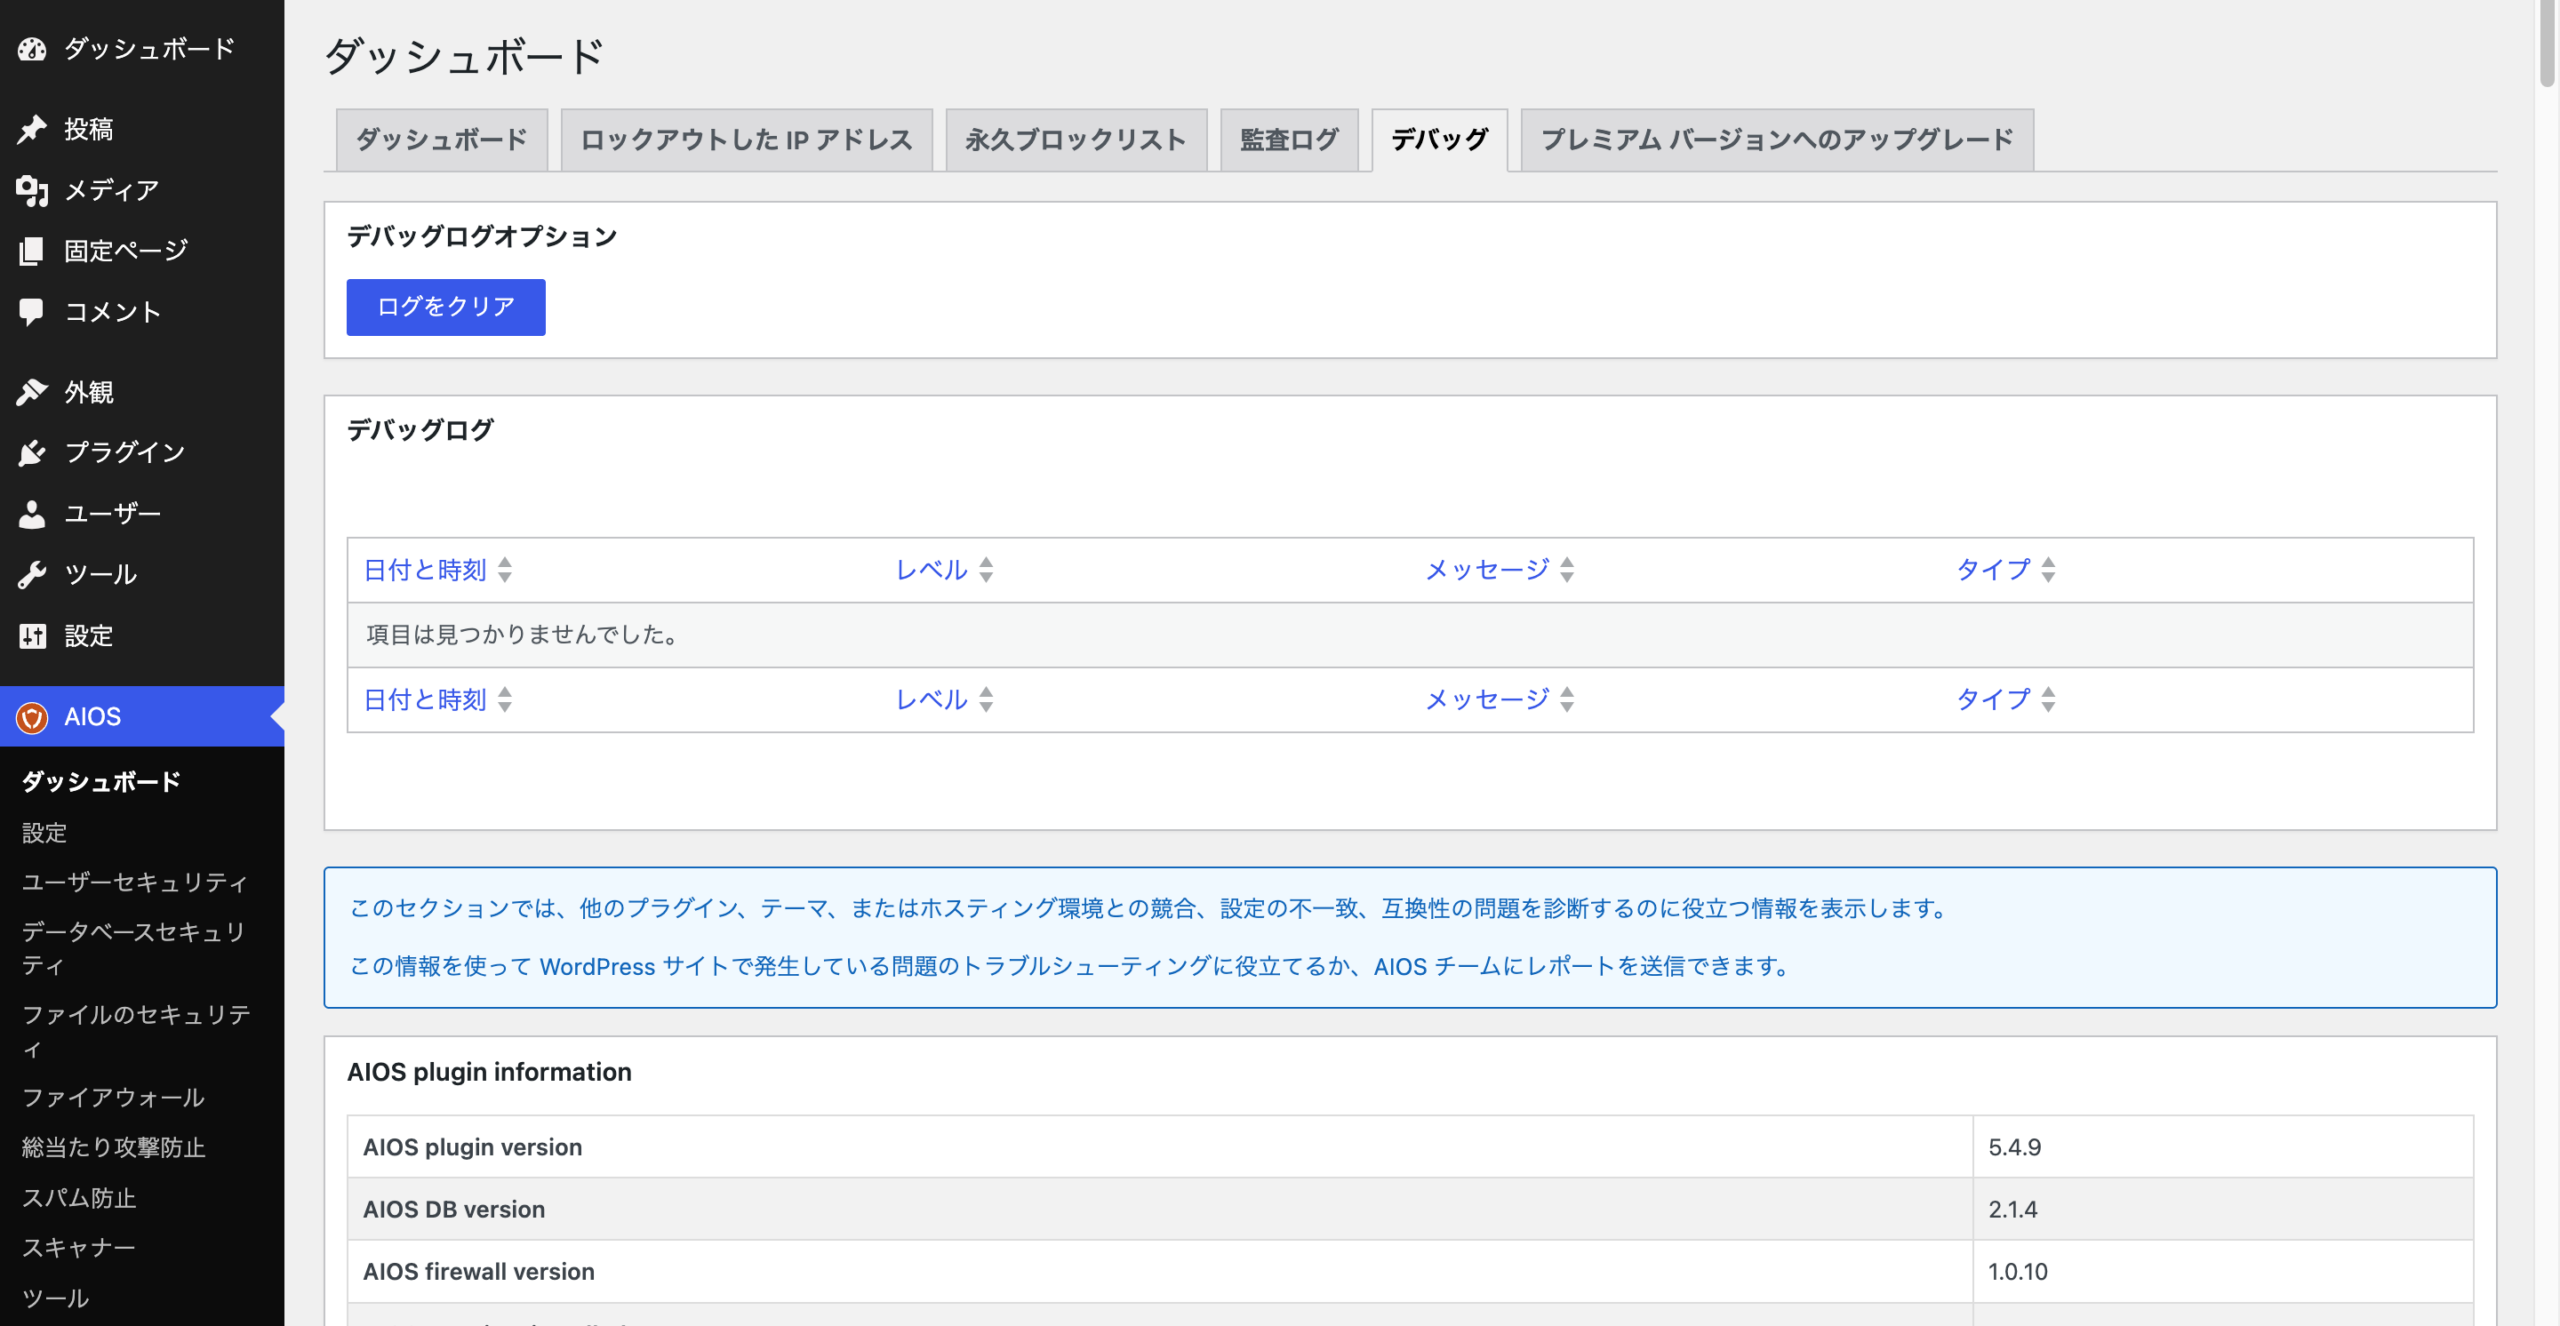Click the ログをクリア button
2560x1326 pixels.
[x=446, y=307]
